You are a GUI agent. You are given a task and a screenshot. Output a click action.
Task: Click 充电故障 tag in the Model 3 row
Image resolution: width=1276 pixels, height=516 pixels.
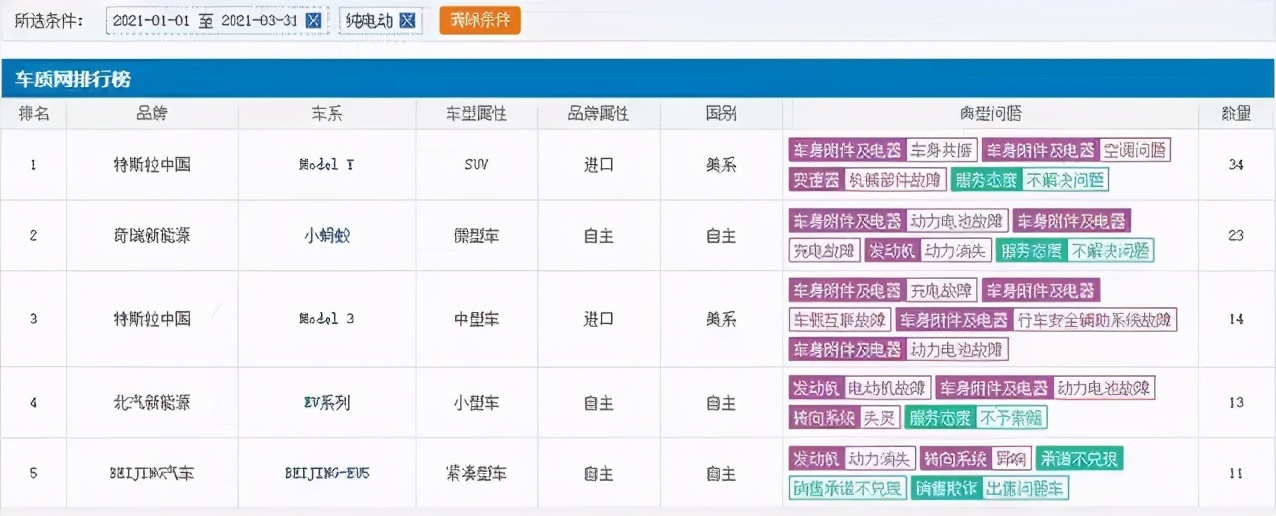(941, 291)
